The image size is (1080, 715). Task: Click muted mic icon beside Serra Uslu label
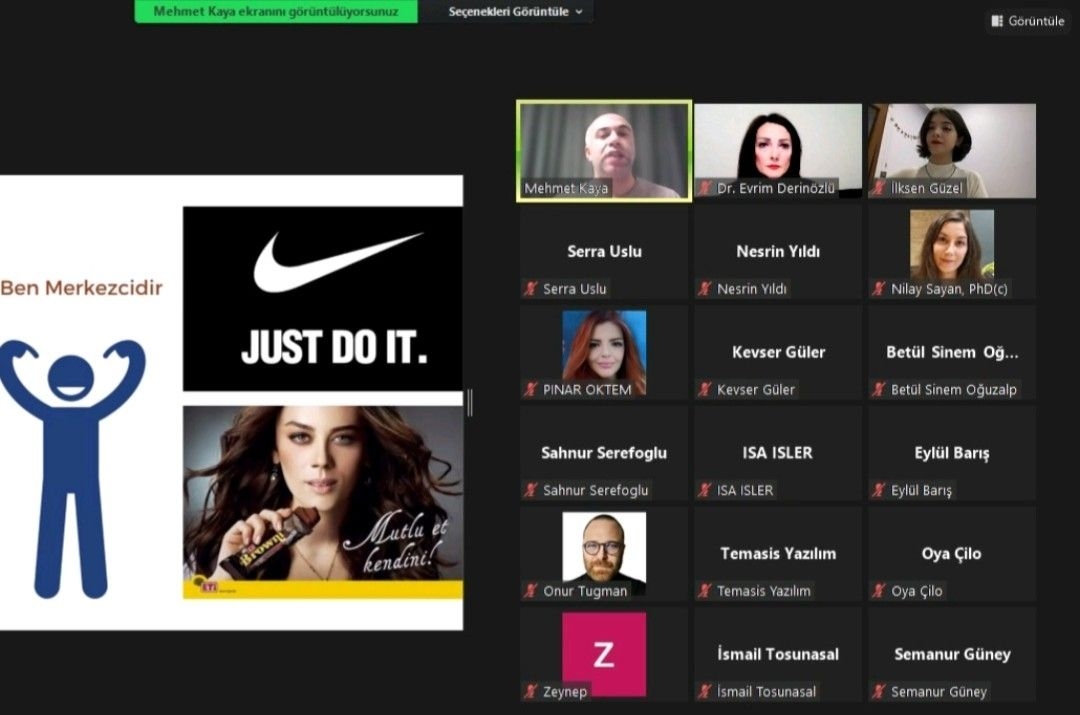(530, 289)
